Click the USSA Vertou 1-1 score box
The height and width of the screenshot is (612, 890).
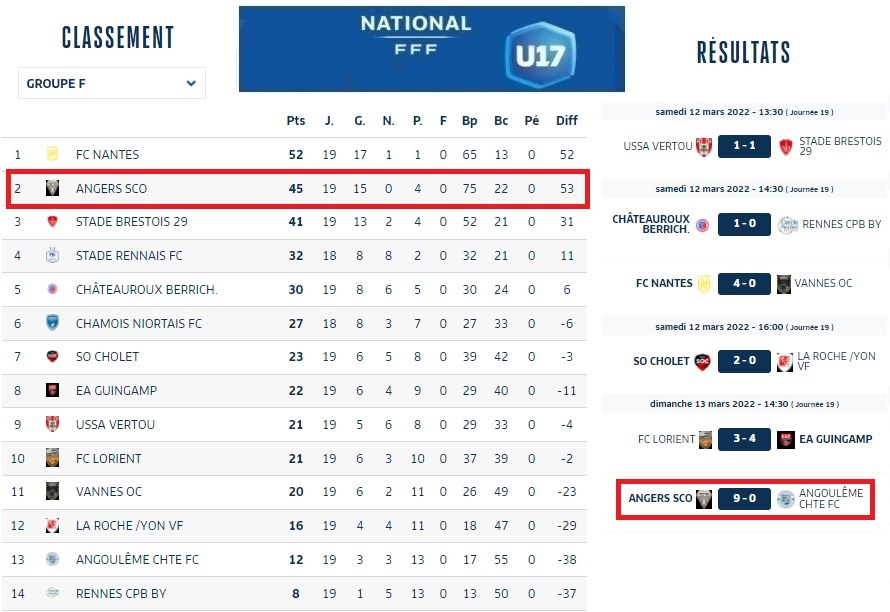coord(745,146)
